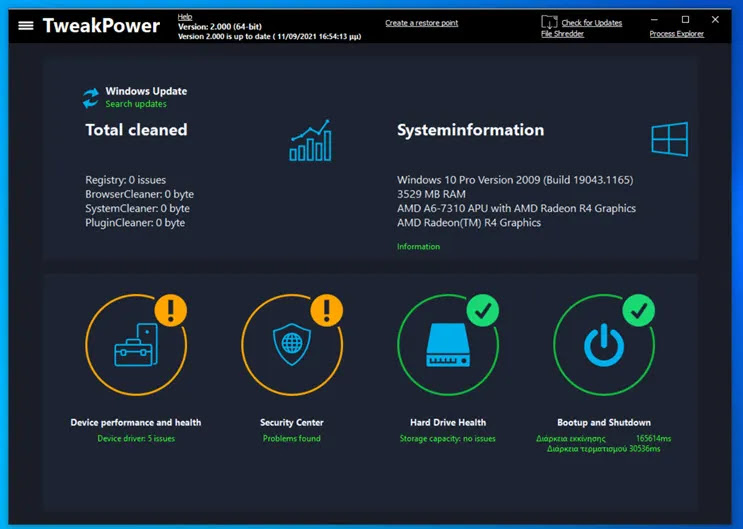Click Create a restore point
The width and height of the screenshot is (743, 529).
point(421,23)
